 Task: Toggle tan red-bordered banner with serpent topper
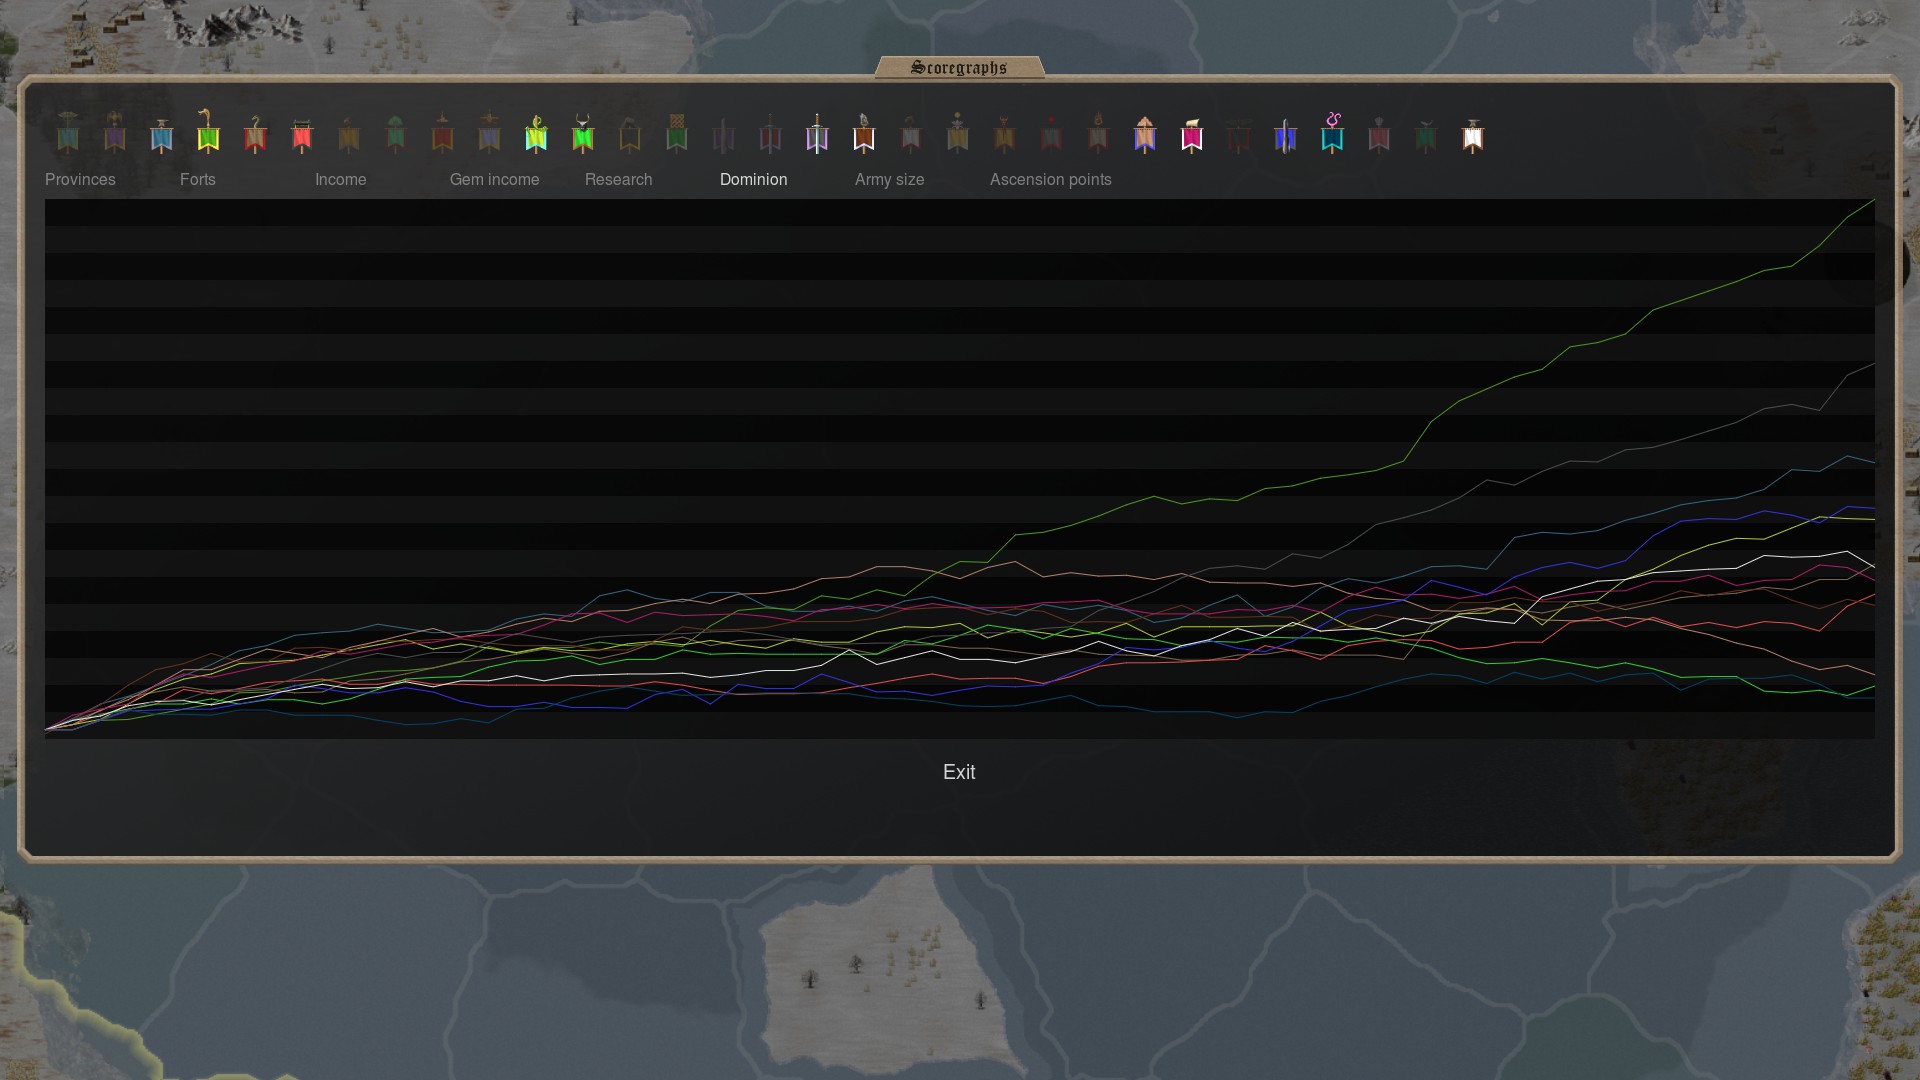(255, 134)
